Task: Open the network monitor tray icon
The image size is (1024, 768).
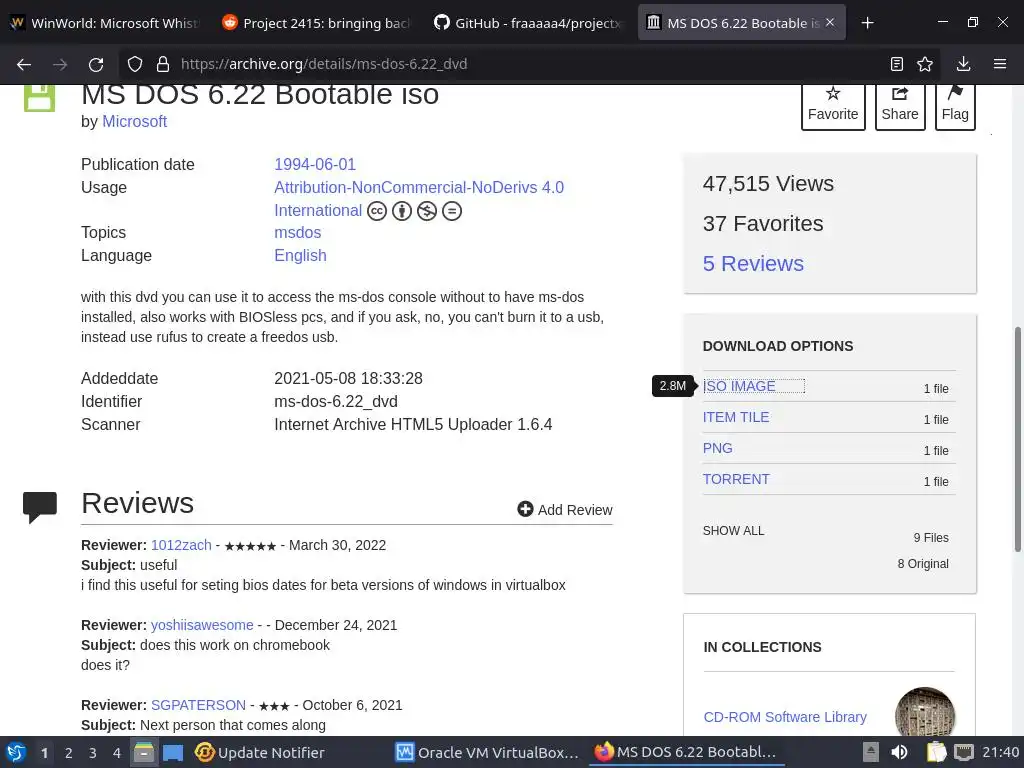Action: click(x=964, y=752)
